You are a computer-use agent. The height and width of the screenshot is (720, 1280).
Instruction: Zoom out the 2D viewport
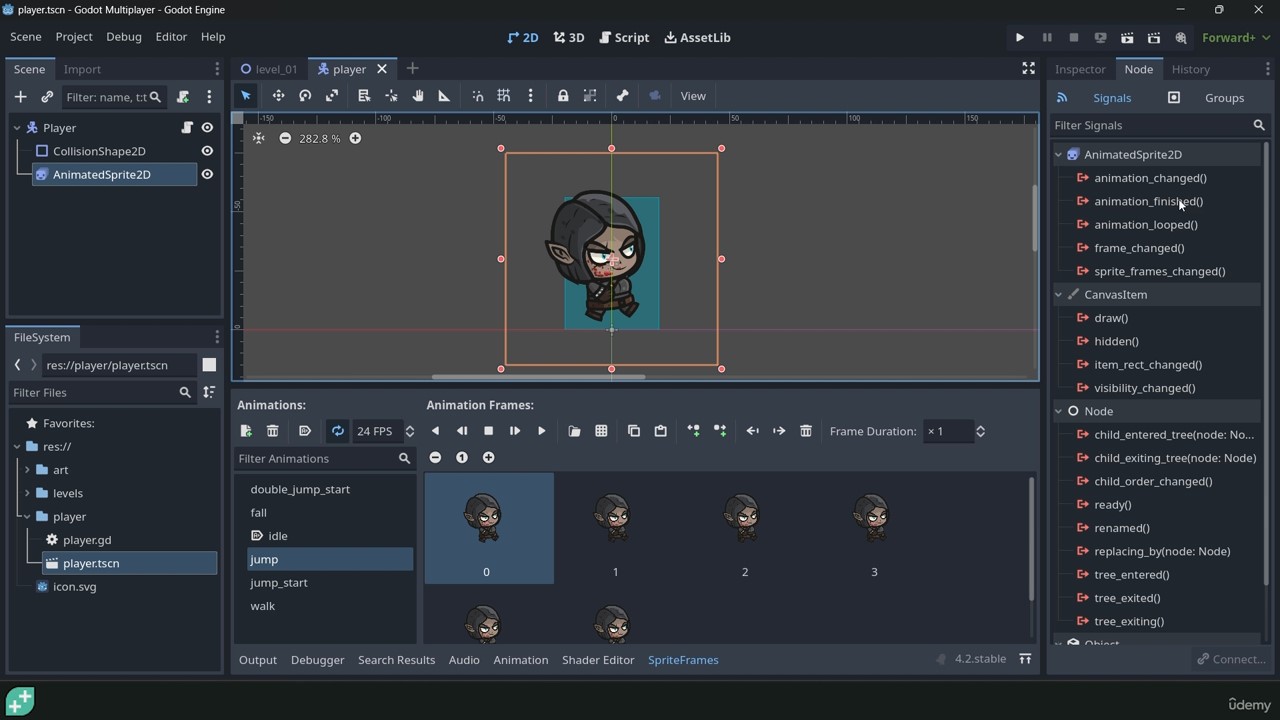pos(285,138)
